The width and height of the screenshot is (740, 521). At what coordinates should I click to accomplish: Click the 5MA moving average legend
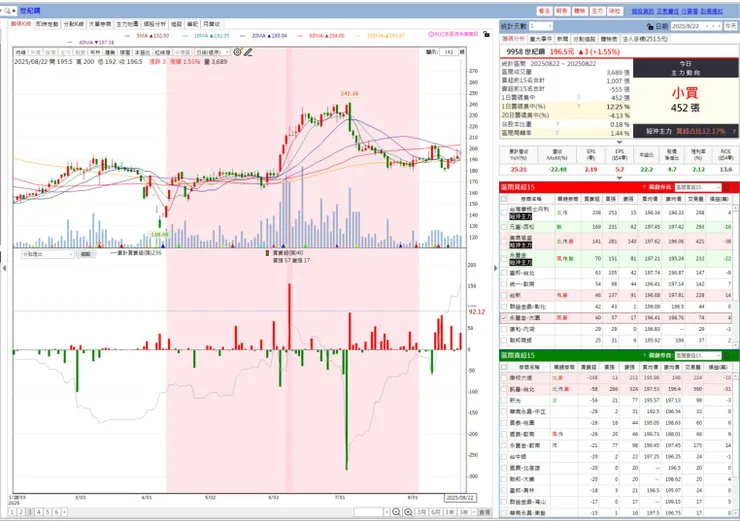click(x=152, y=35)
